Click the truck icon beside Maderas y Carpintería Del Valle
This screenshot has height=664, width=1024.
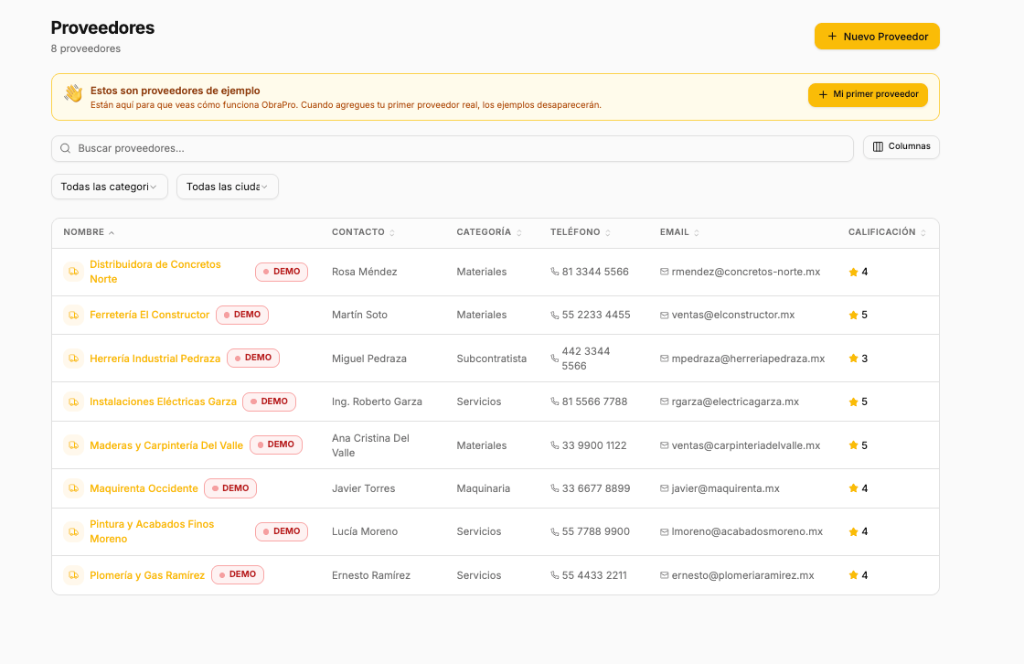point(73,445)
